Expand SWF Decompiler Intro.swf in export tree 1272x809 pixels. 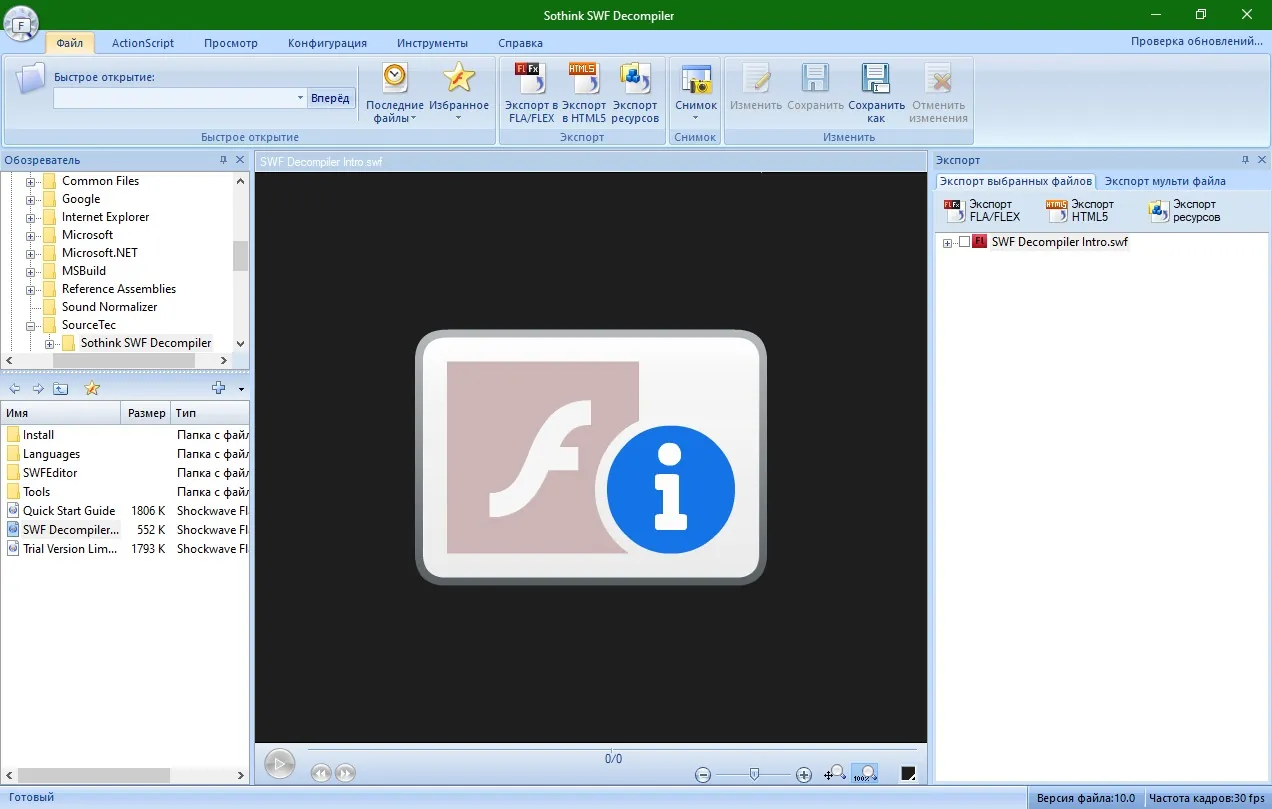(947, 242)
